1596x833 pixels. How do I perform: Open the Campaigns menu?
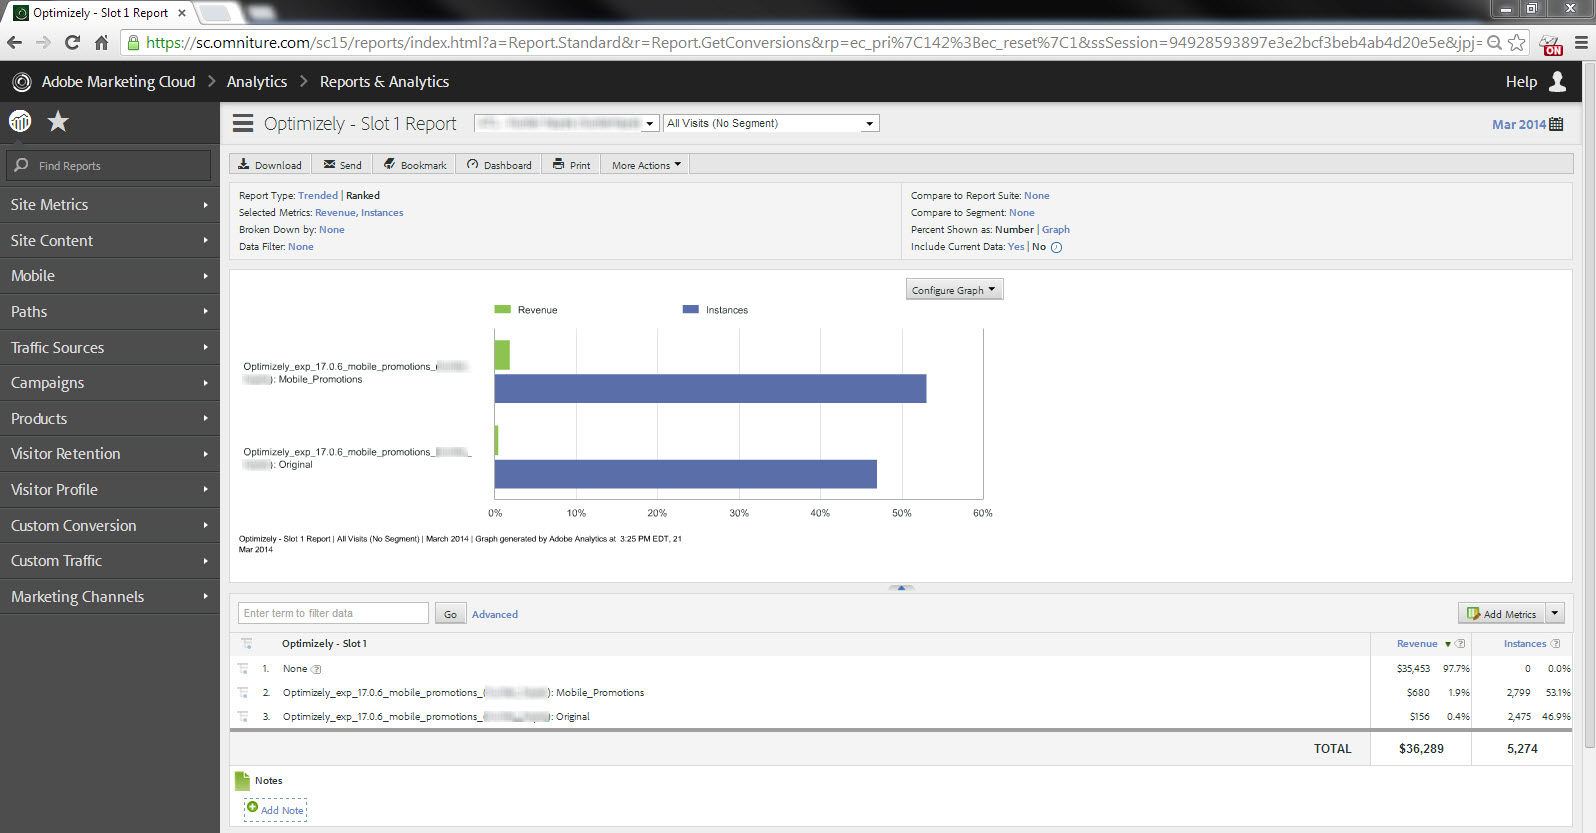coord(110,383)
